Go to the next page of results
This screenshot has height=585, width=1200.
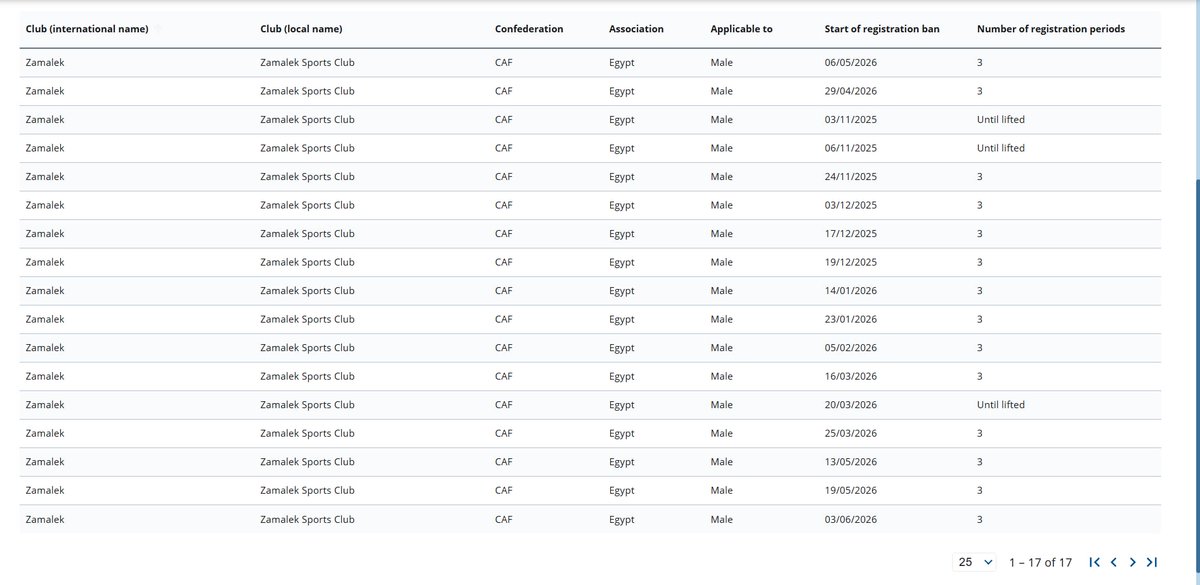[1133, 562]
